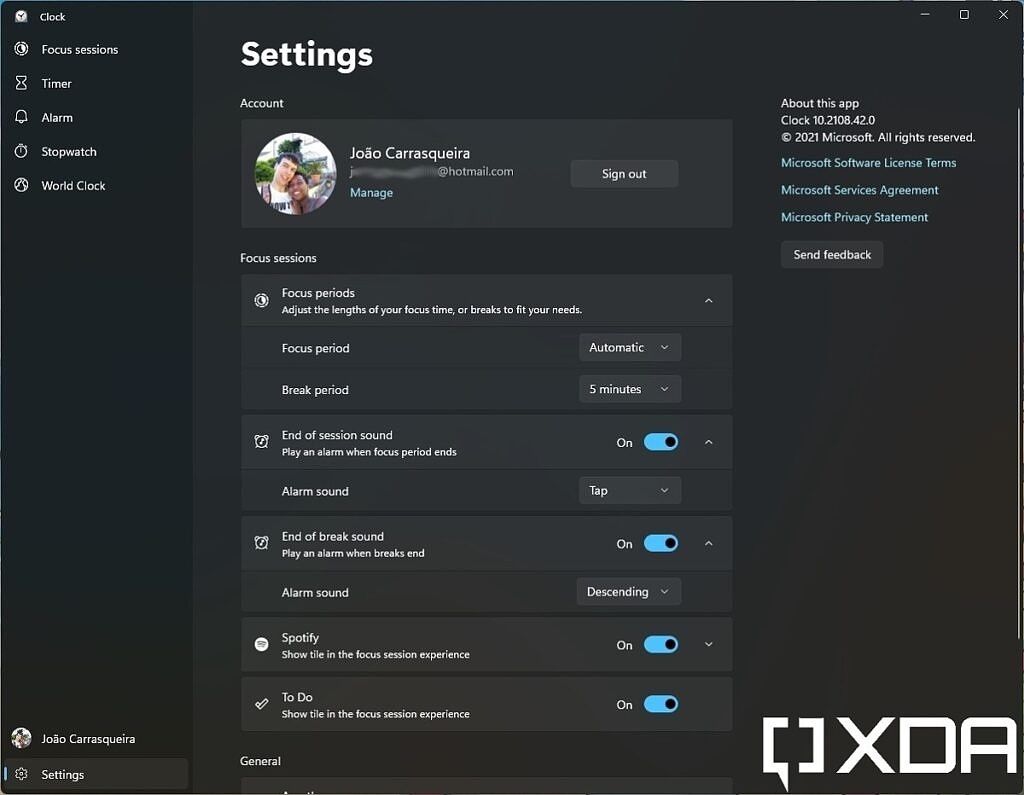
Task: Click the End of break sound alarm icon
Action: (x=261, y=543)
